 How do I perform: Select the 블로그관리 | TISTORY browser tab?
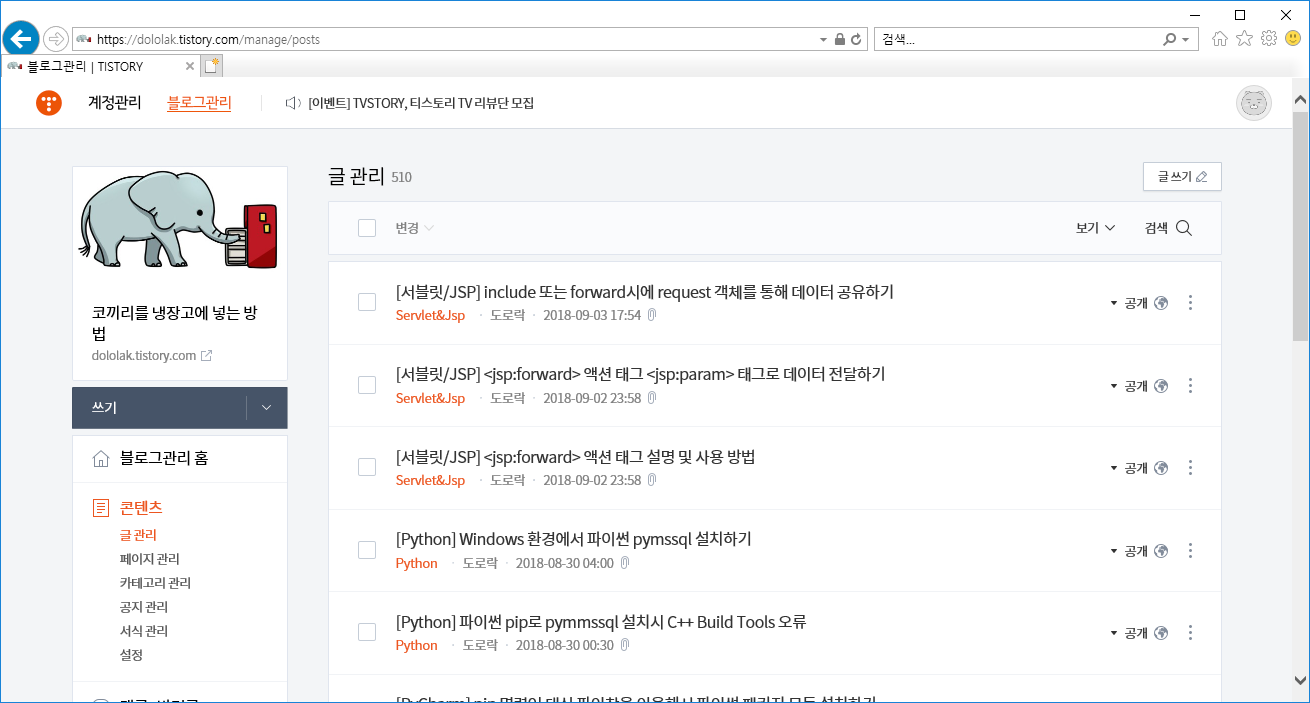click(100, 66)
